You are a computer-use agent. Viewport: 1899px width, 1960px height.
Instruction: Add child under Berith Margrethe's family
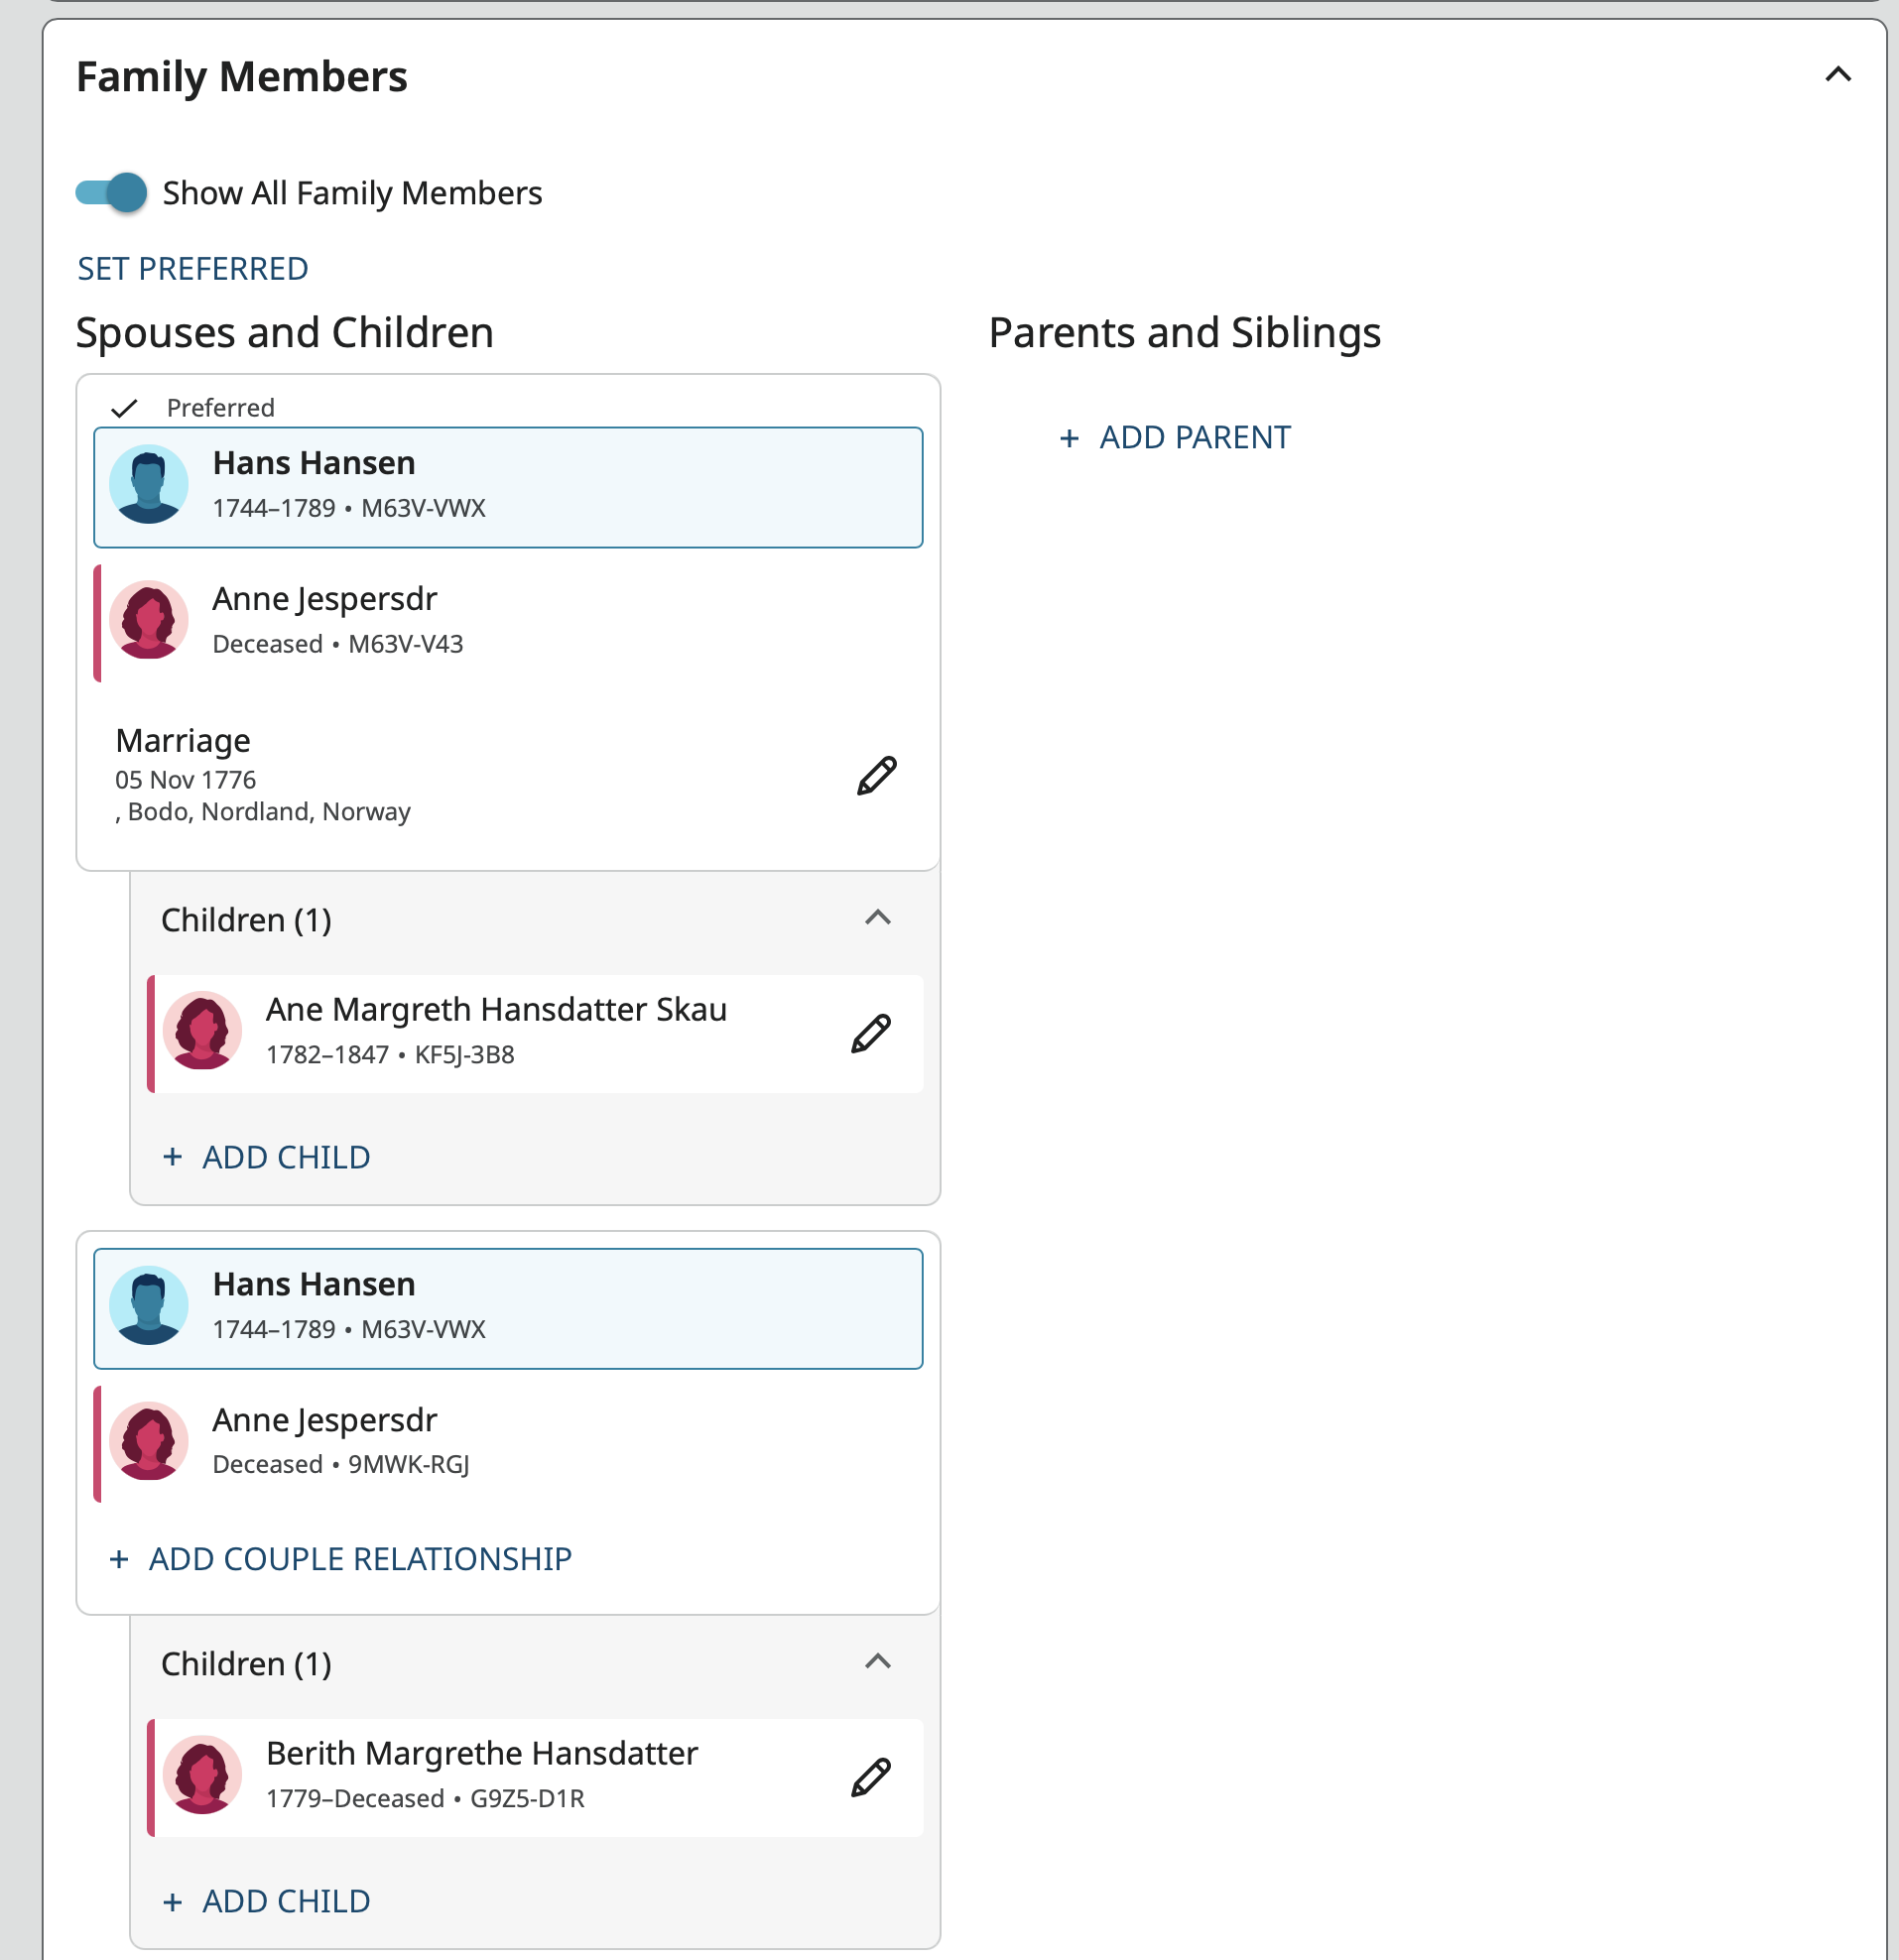click(x=267, y=1901)
